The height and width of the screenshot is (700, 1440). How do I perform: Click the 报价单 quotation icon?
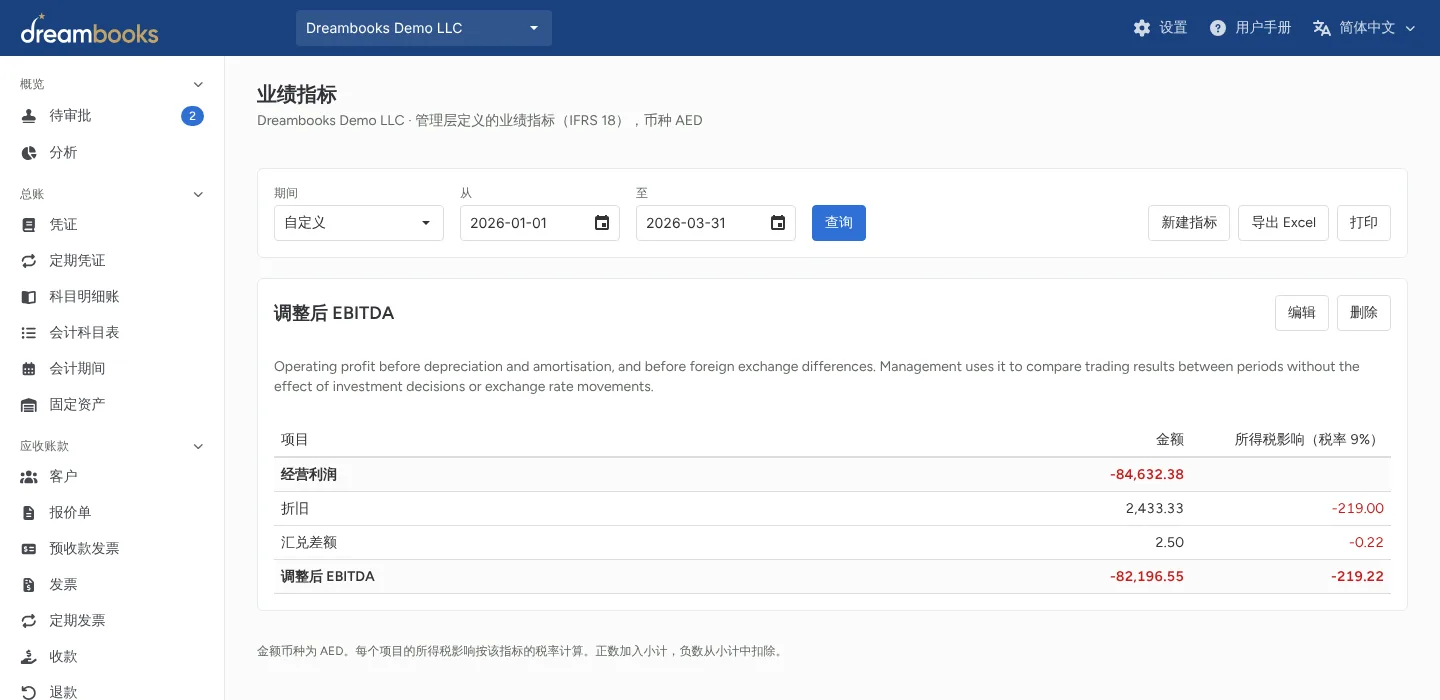(29, 513)
